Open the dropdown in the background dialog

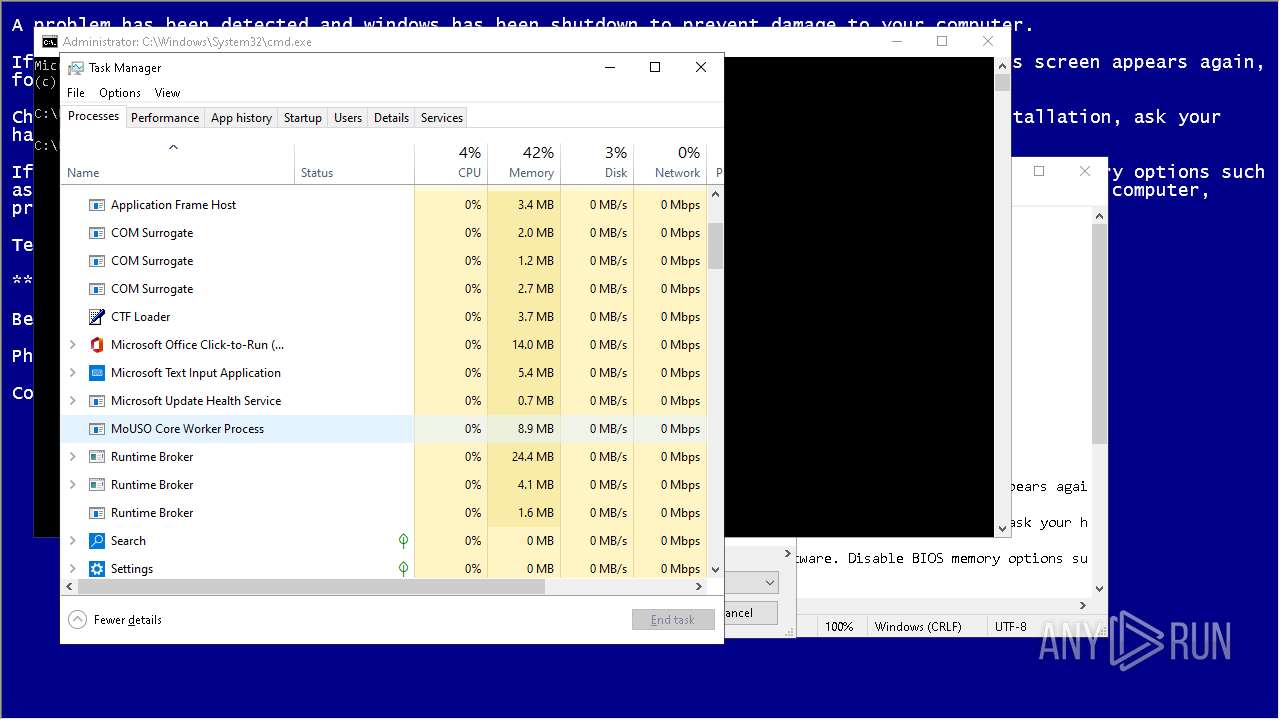(769, 582)
